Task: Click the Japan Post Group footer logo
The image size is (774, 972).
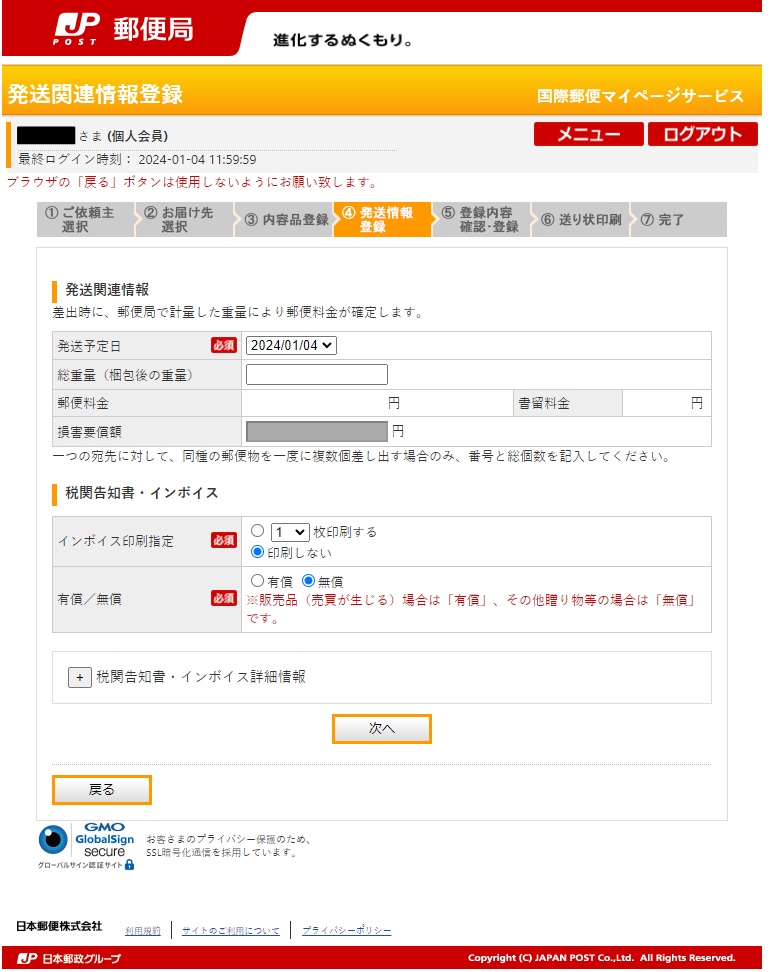Action: click(68, 959)
